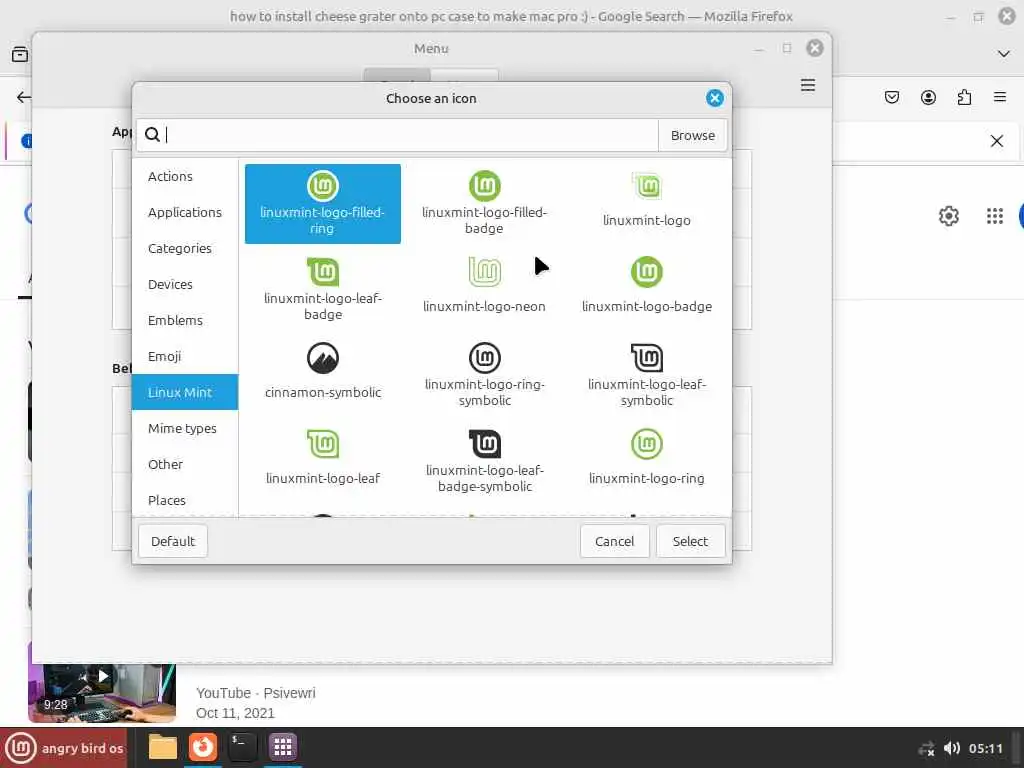Open the Places icon category
Screen dimensions: 1024x768
pos(185,500)
